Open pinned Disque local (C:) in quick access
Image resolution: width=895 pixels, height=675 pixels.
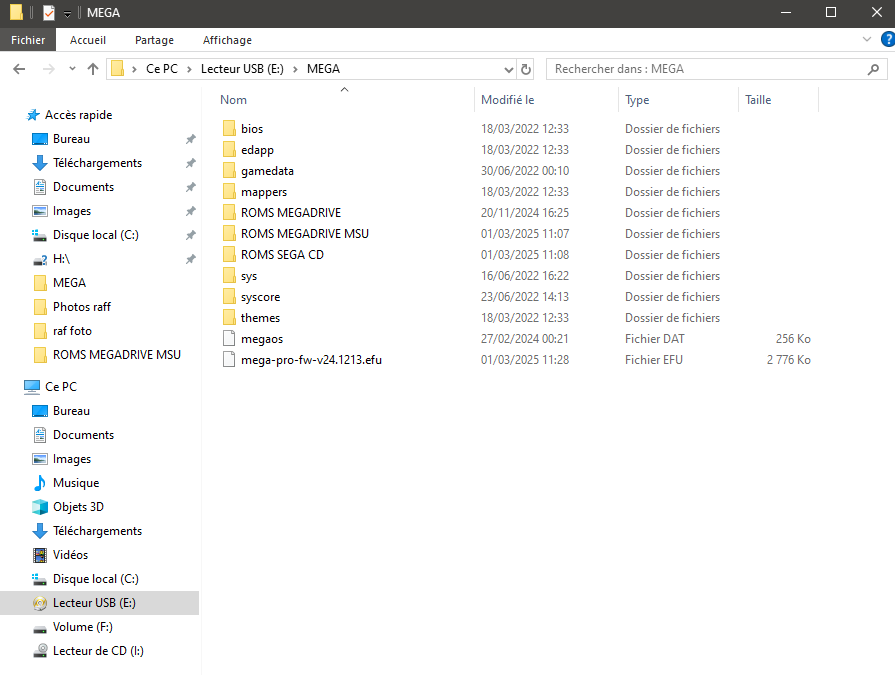95,235
